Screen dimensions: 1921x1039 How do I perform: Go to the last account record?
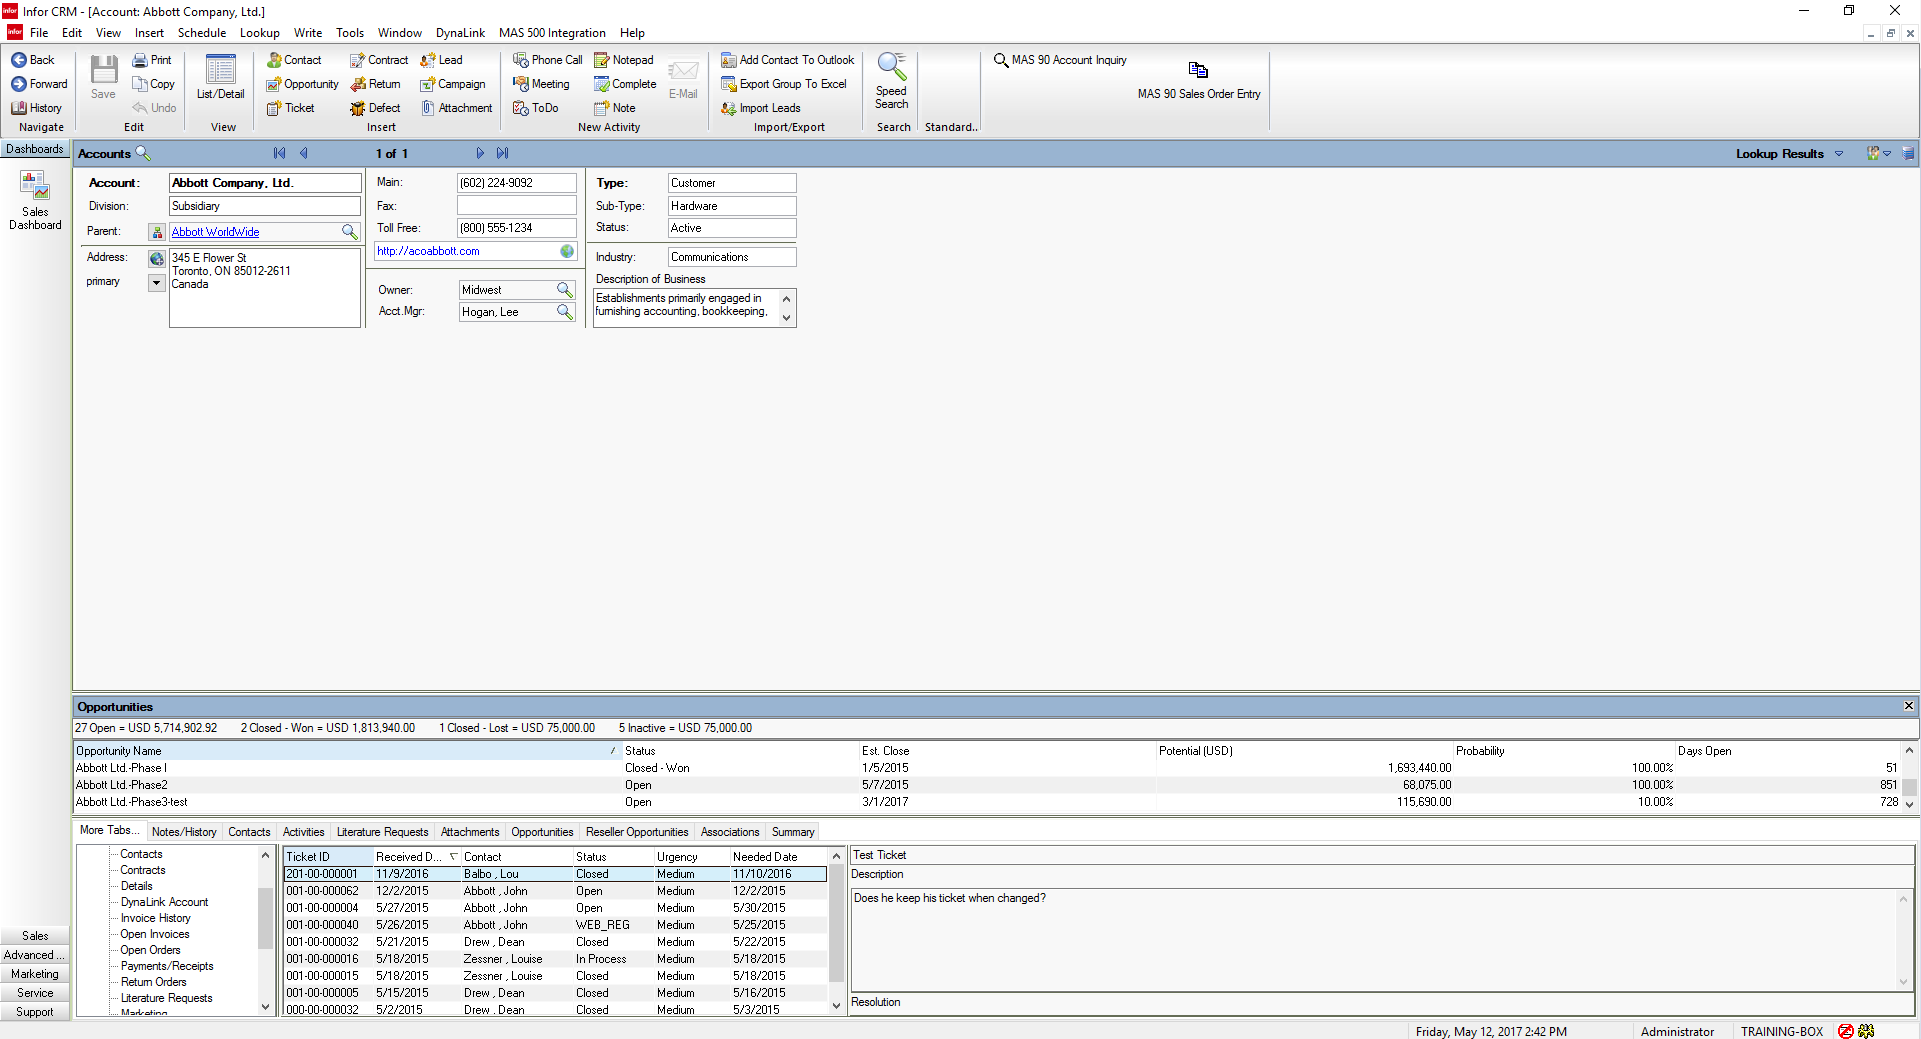pos(502,153)
